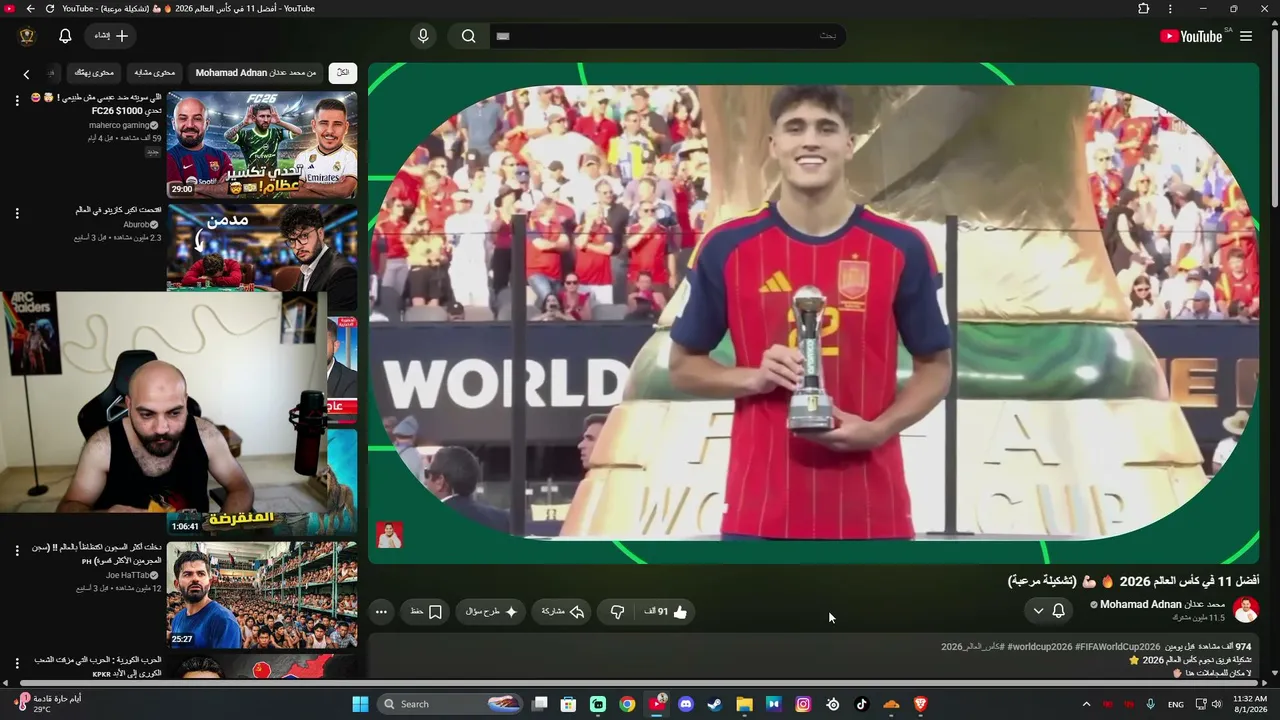The image size is (1280, 720).
Task: Open options for the Korean war video
Action: 17,663
